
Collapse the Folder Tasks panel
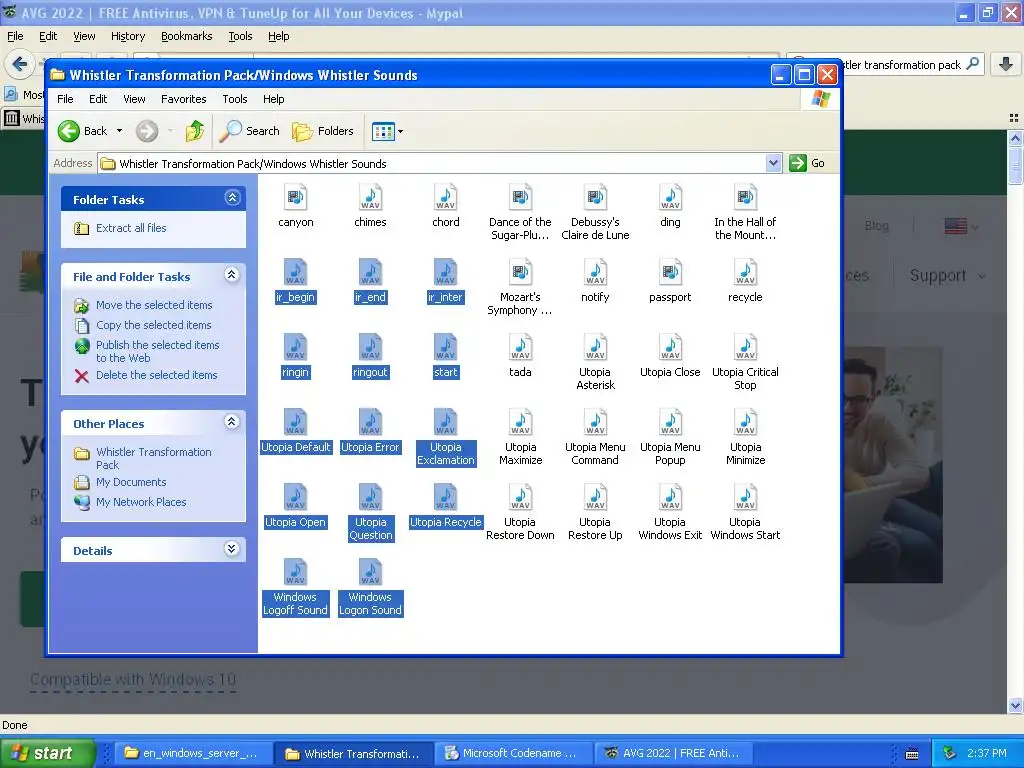click(232, 197)
